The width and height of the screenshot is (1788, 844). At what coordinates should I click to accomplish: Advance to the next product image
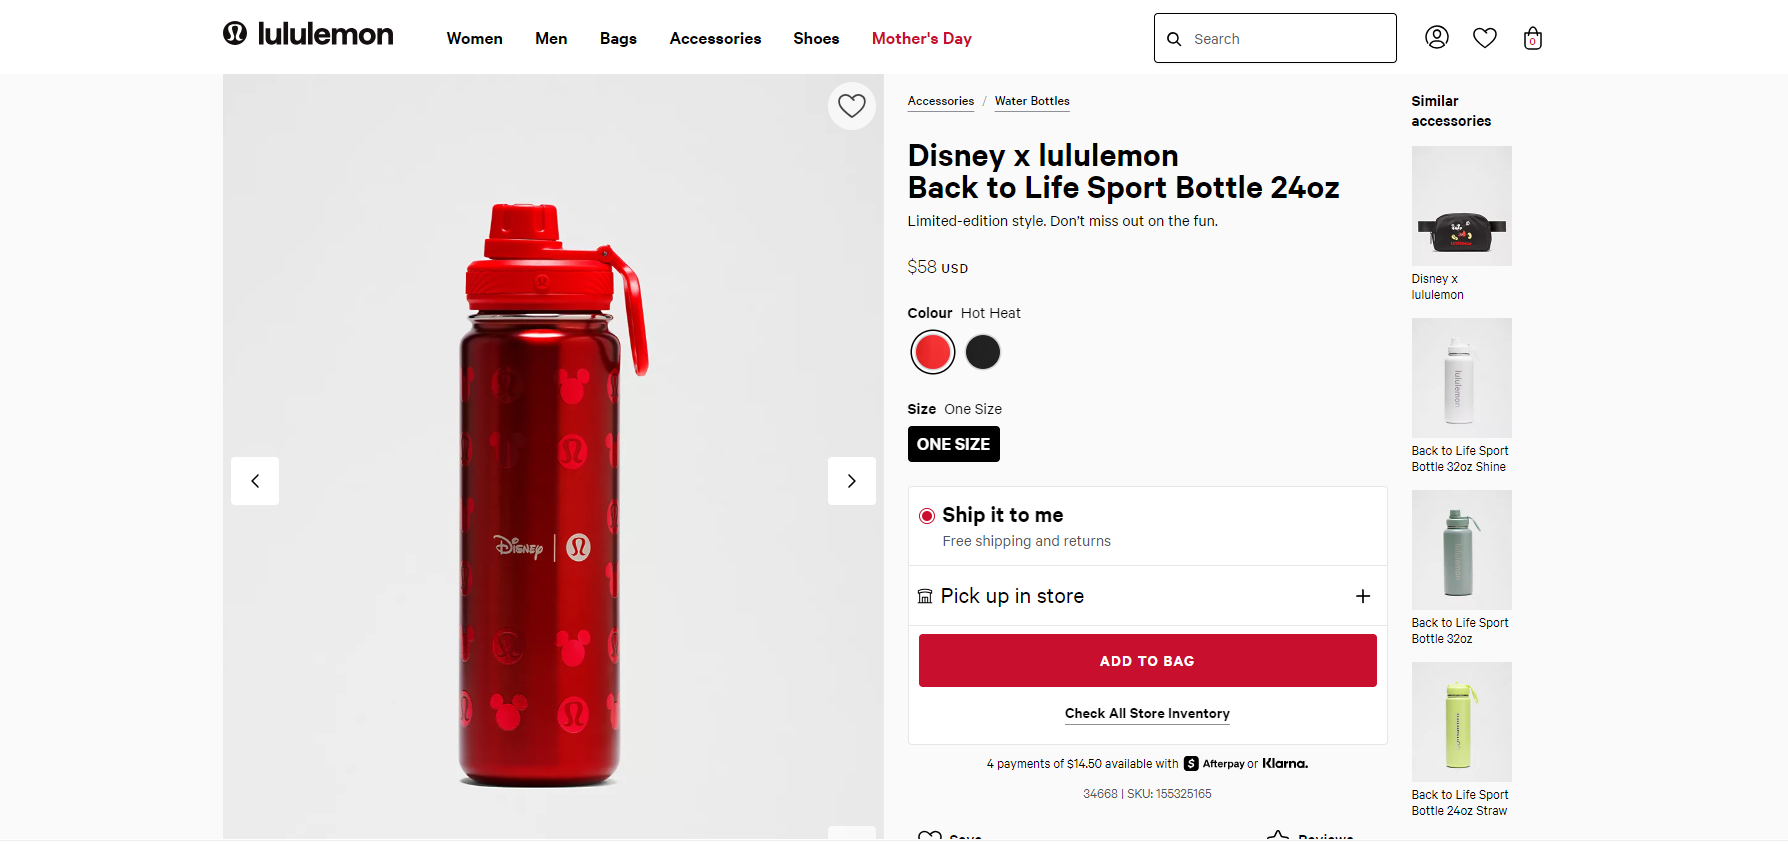point(852,481)
